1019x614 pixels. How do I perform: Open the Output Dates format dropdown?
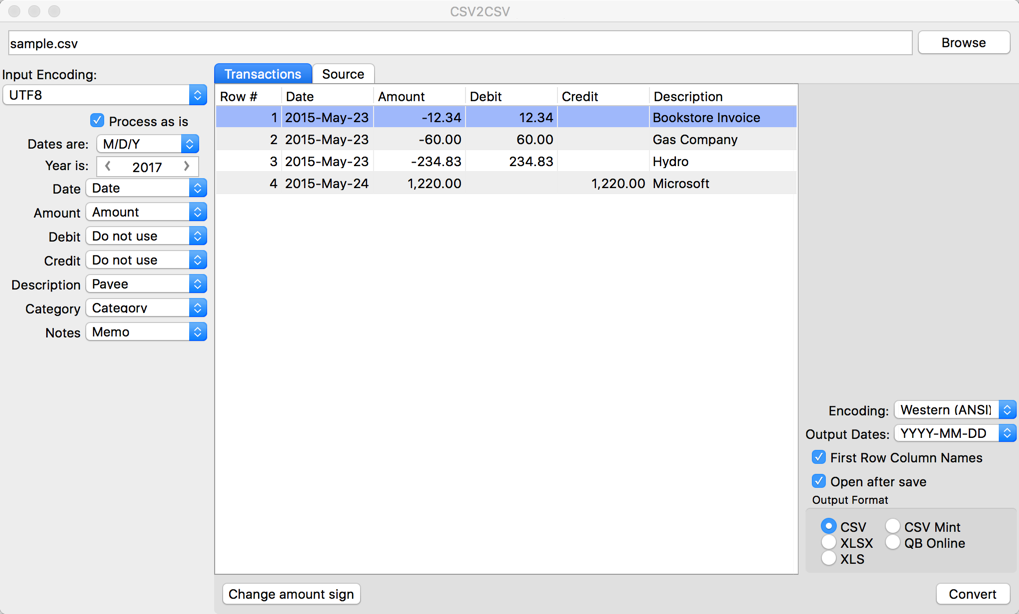click(954, 432)
